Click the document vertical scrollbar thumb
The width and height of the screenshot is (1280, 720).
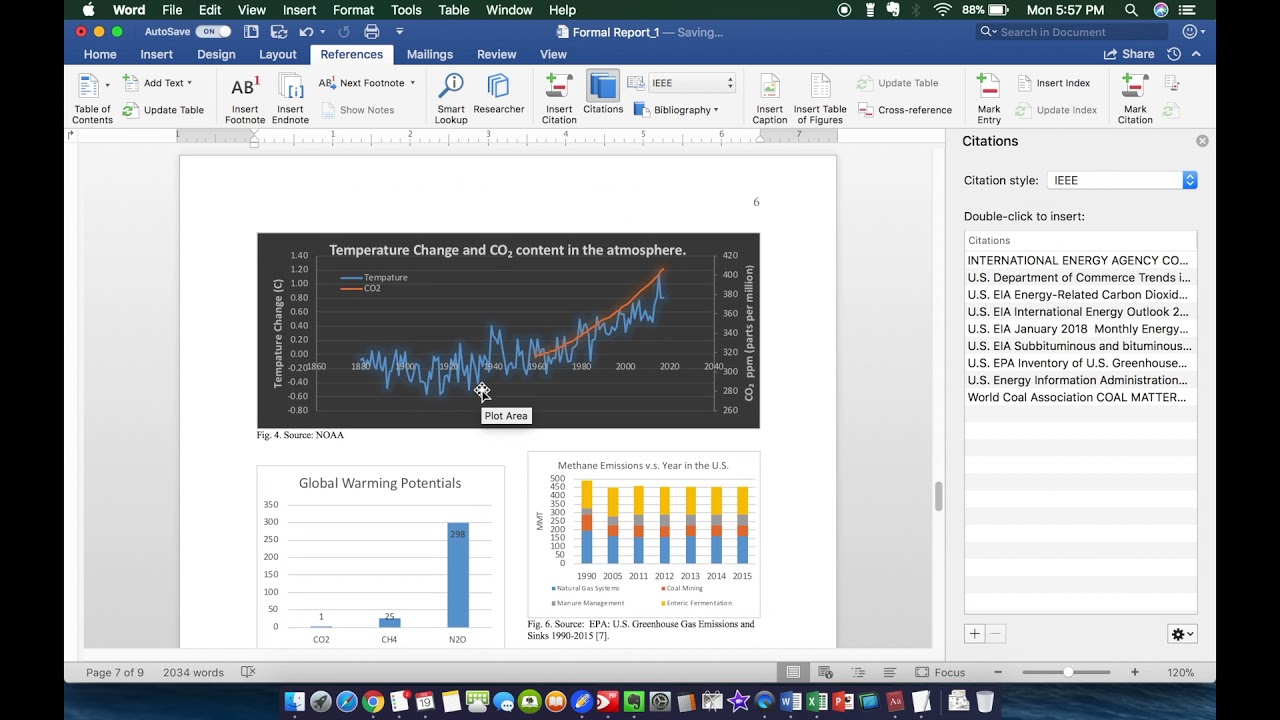(939, 496)
